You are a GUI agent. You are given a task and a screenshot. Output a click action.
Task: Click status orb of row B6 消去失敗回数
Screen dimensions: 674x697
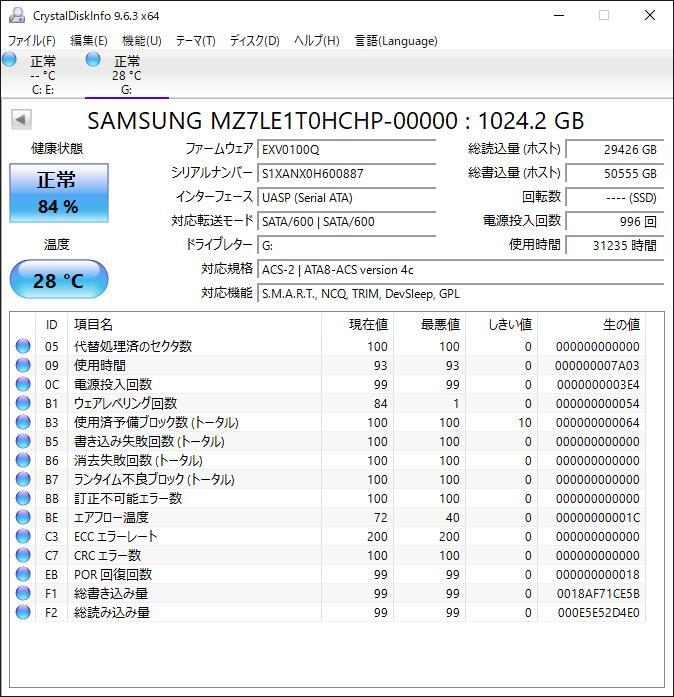(x=23, y=460)
